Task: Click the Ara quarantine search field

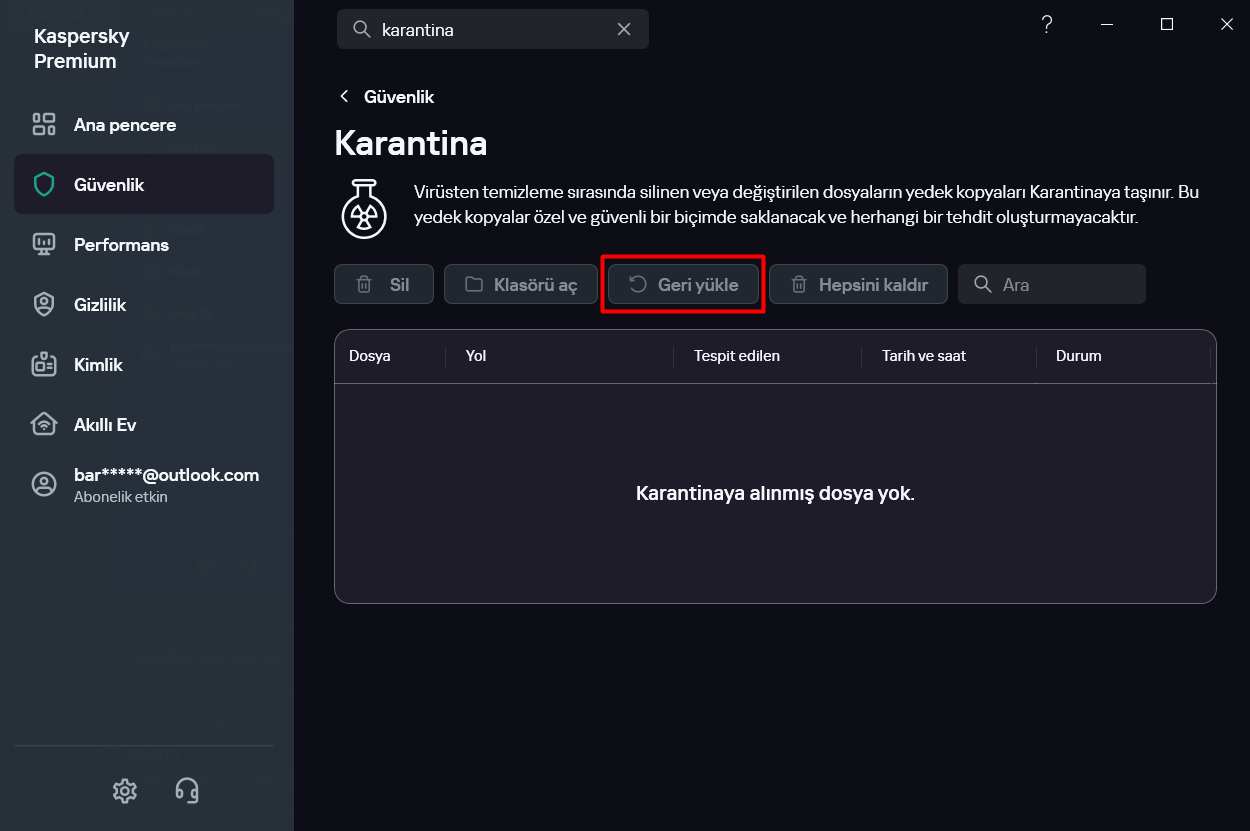Action: tap(1052, 285)
